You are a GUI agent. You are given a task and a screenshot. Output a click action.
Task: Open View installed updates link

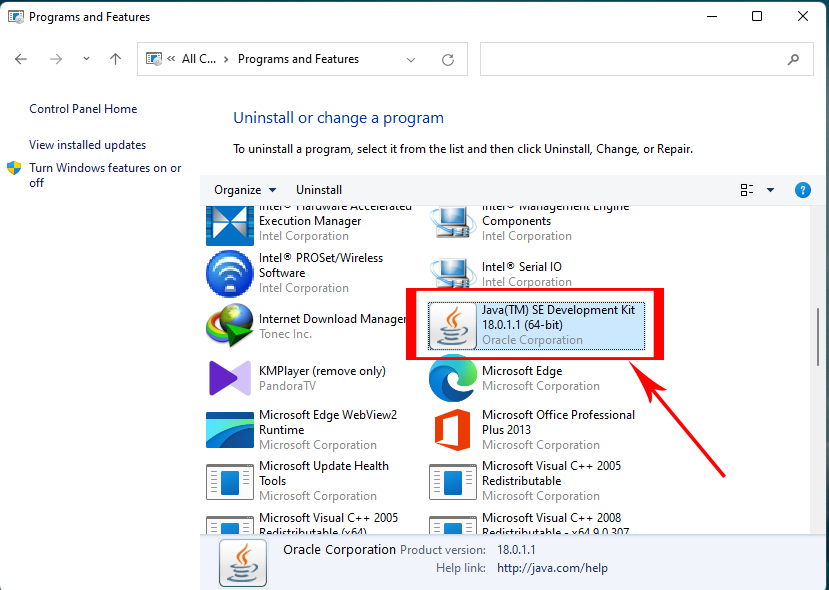pos(87,145)
